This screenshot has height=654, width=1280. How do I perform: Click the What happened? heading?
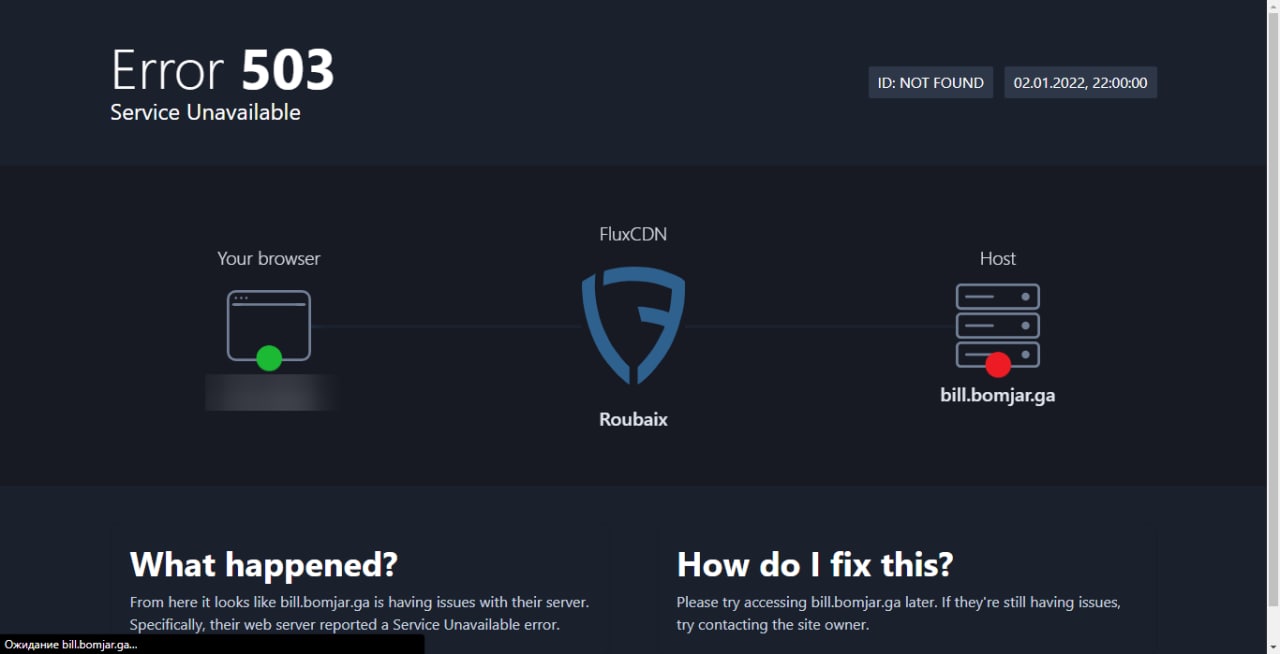pos(264,565)
